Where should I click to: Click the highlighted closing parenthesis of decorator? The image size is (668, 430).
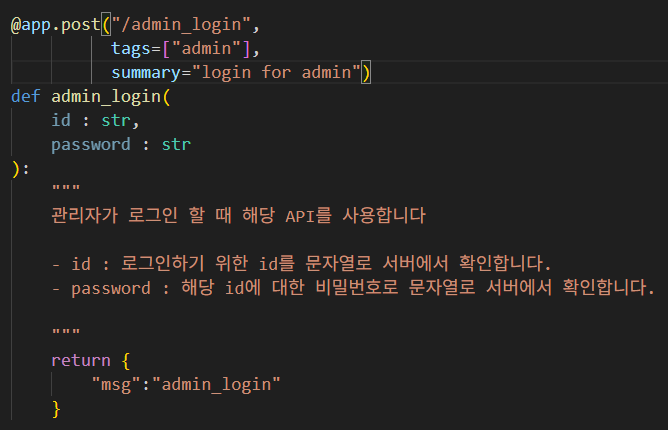(x=366, y=73)
